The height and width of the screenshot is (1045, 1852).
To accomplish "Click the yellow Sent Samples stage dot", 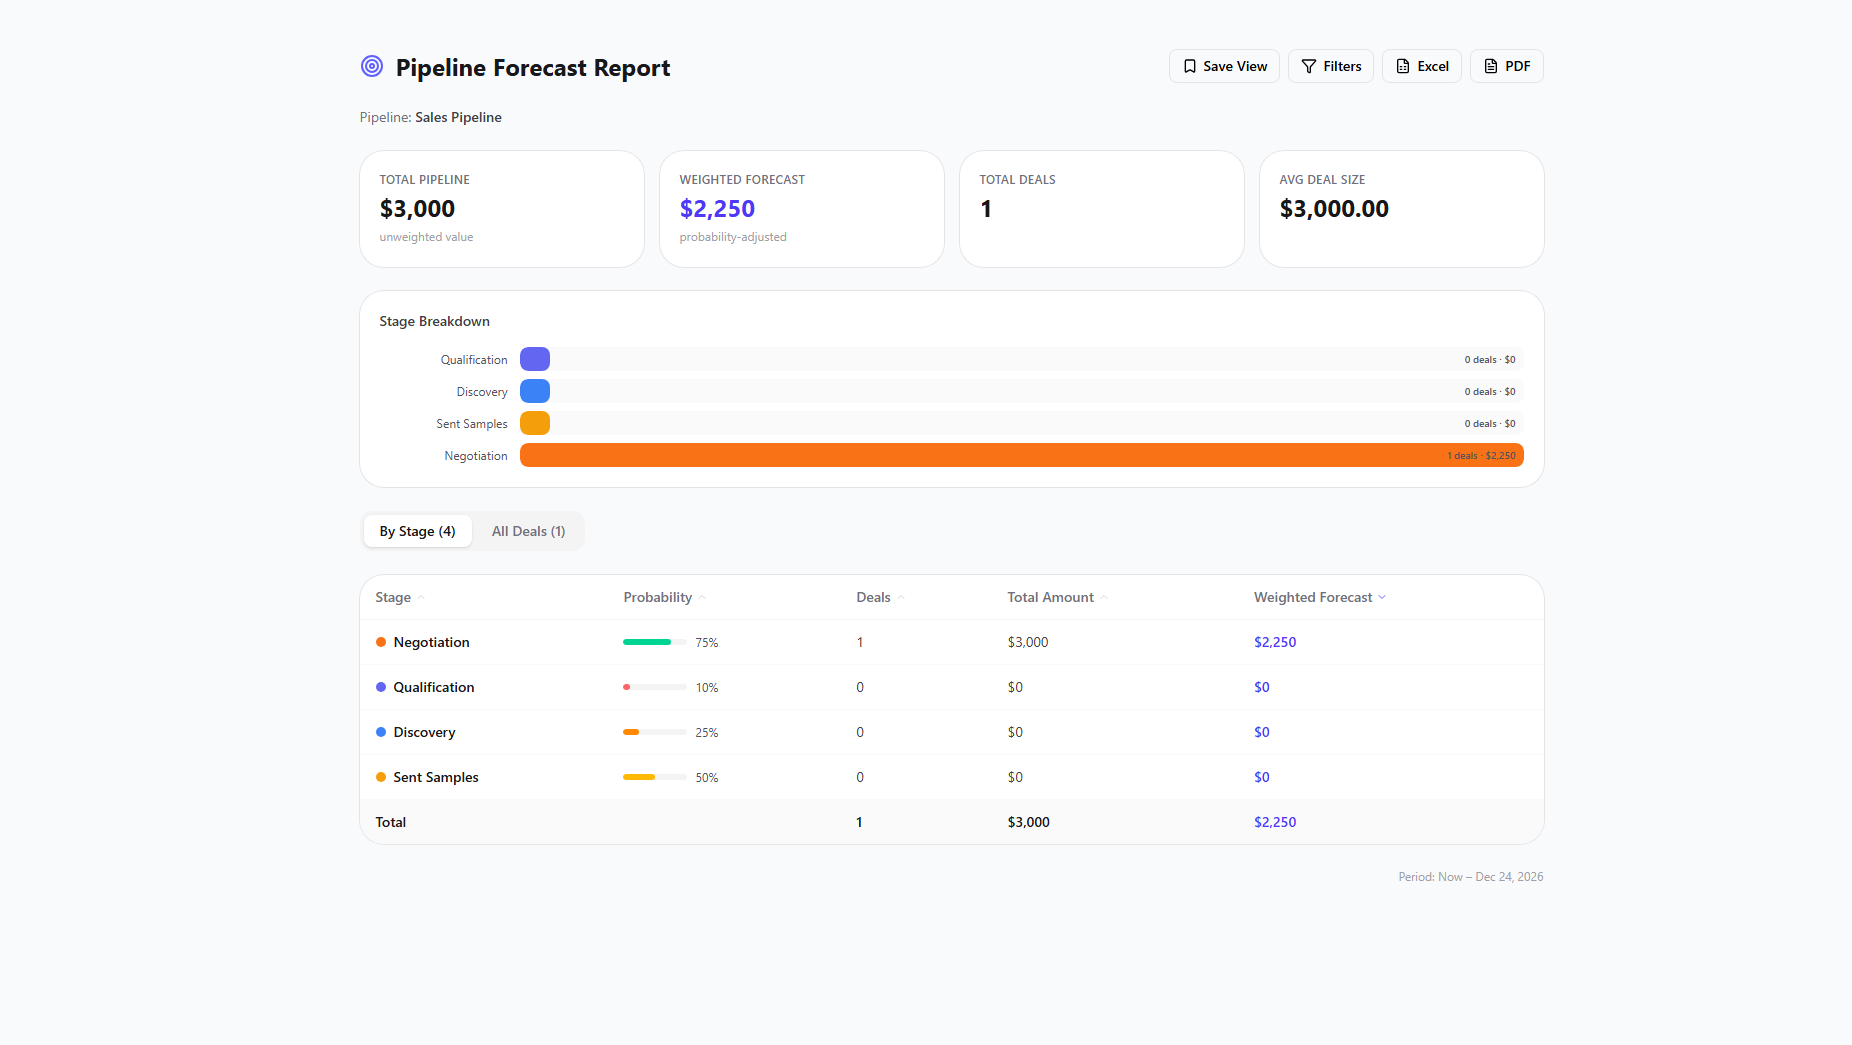I will pos(381,777).
